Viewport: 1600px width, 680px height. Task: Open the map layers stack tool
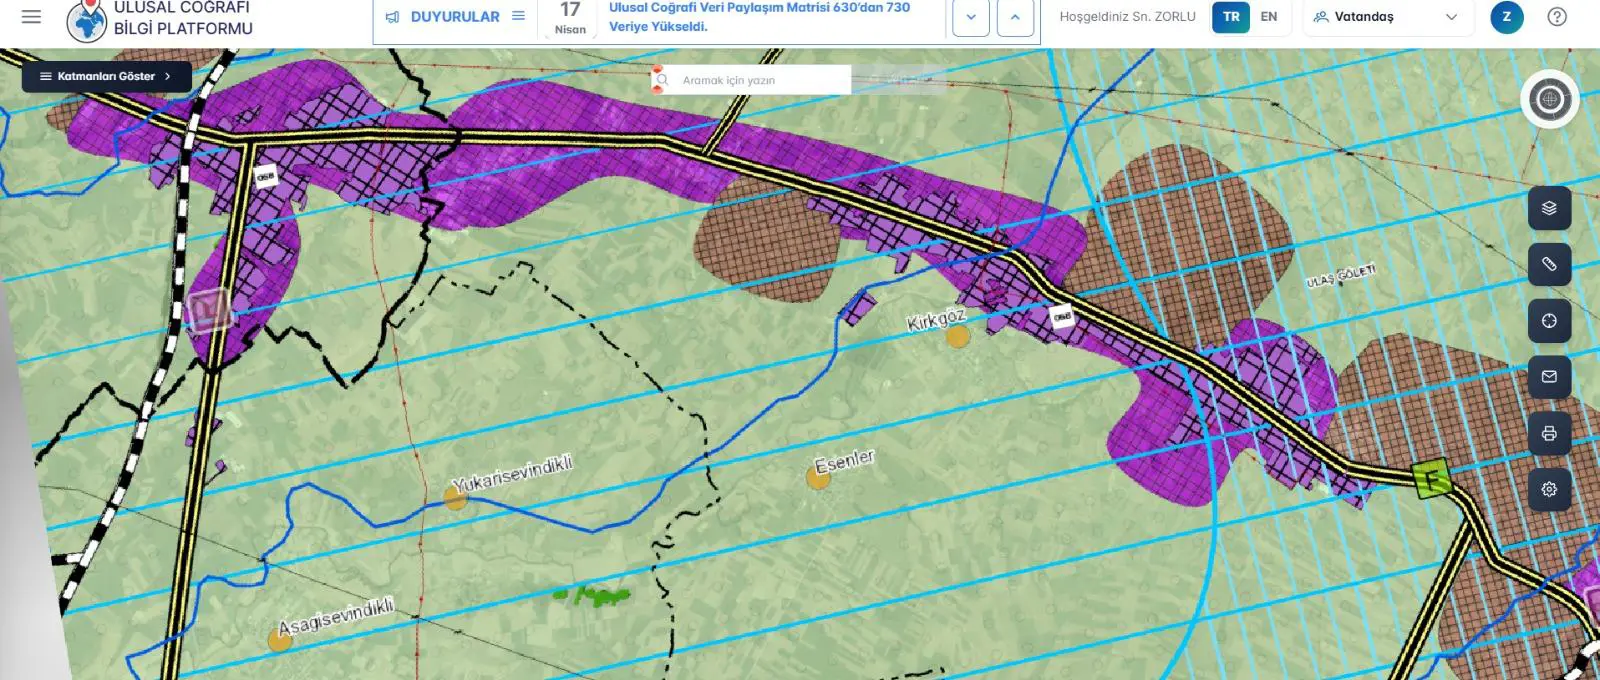[1549, 208]
